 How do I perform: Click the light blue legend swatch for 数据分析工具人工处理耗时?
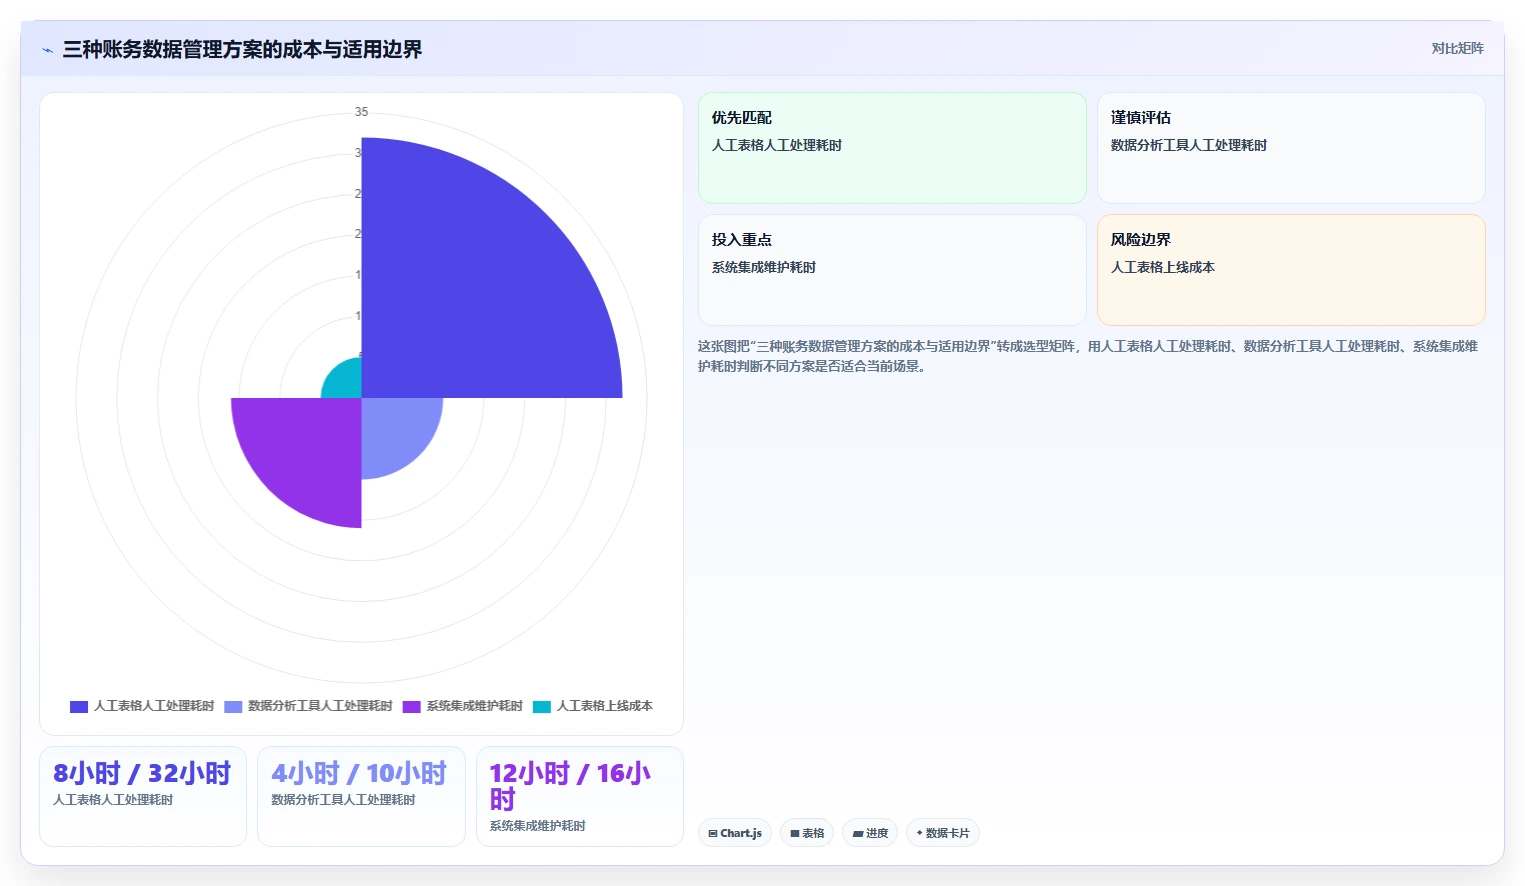233,706
